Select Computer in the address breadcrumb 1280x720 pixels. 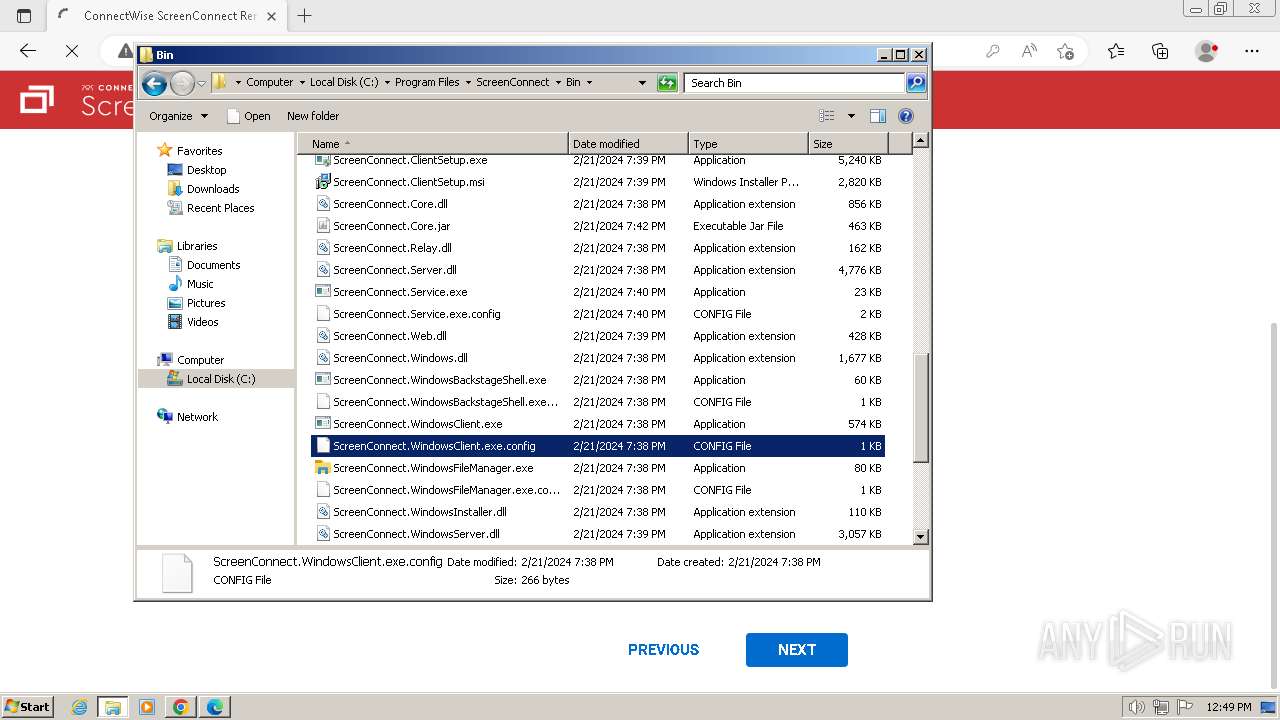tap(270, 83)
